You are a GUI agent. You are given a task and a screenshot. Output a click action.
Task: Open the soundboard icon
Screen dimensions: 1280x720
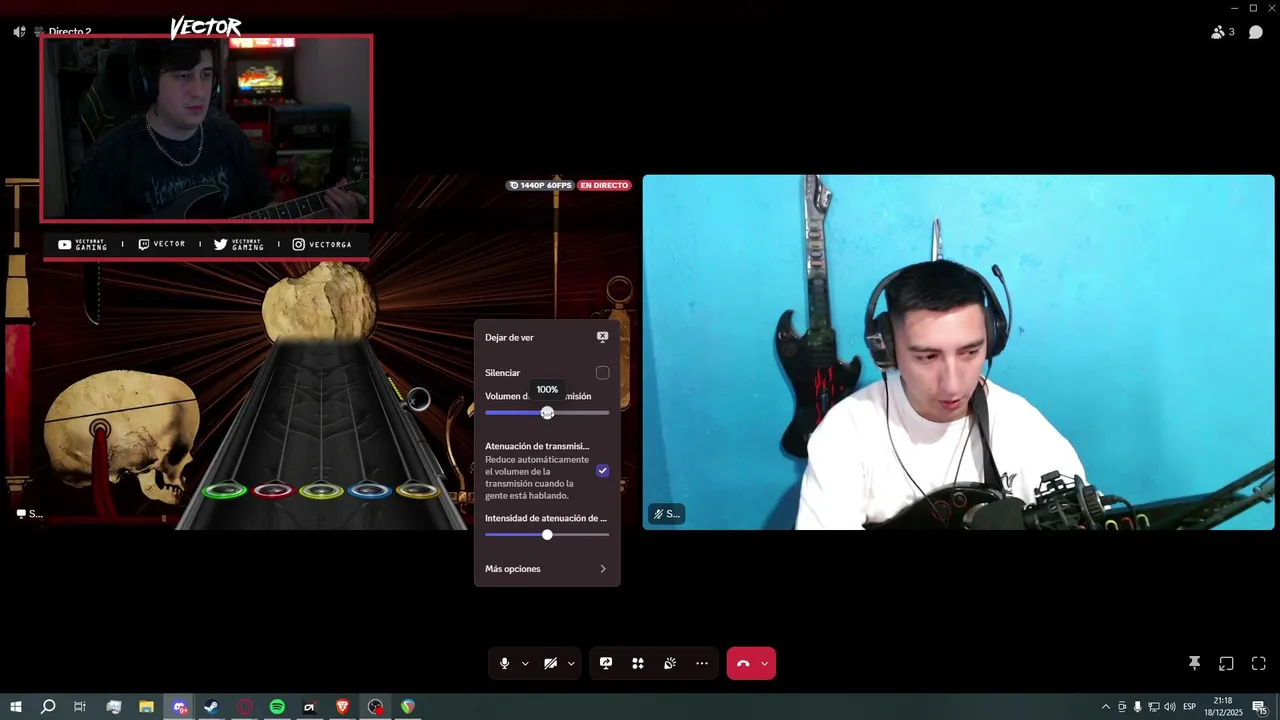click(x=670, y=663)
